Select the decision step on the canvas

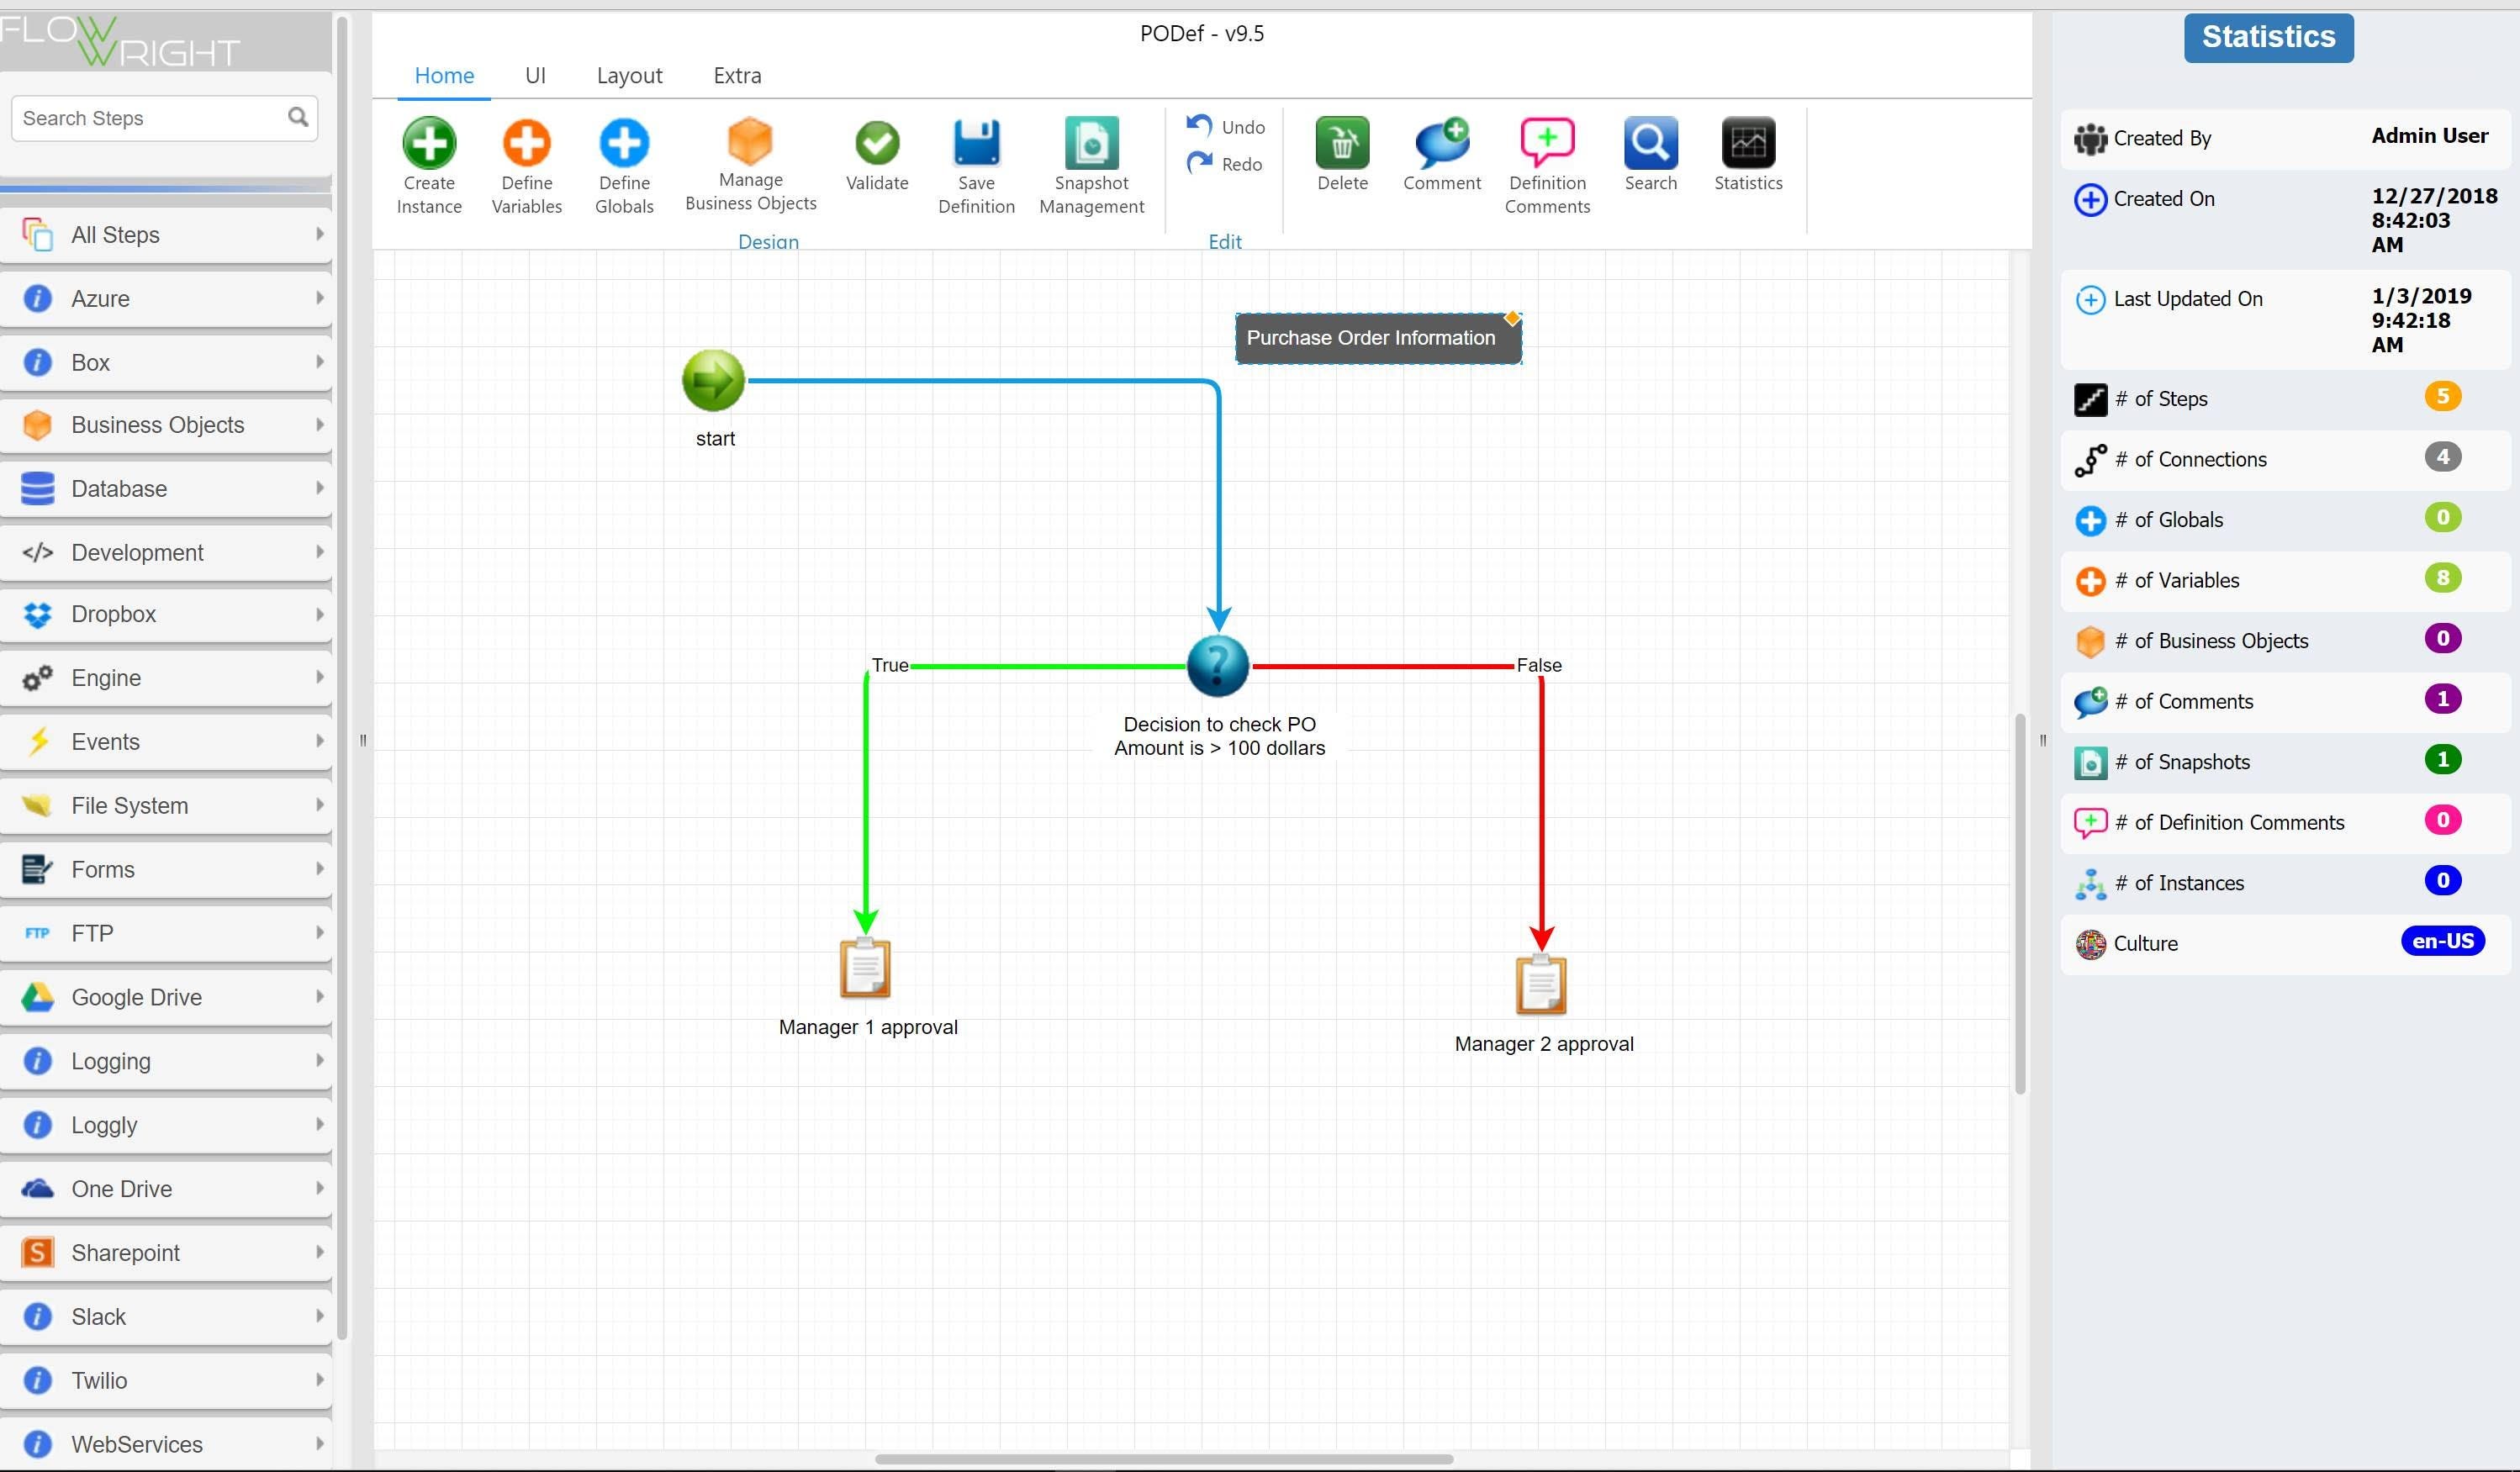1217,665
